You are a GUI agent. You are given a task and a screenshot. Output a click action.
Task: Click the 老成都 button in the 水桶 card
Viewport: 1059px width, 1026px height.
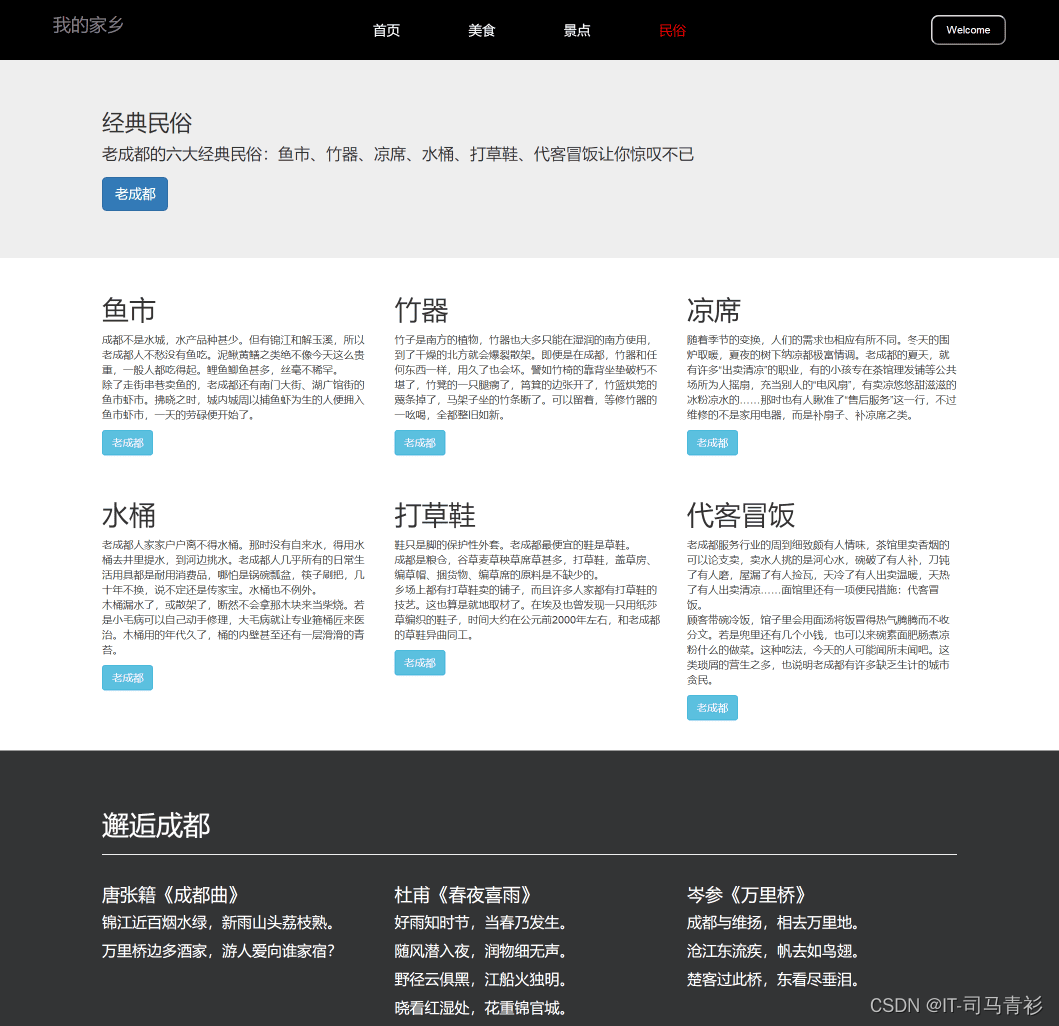point(127,677)
